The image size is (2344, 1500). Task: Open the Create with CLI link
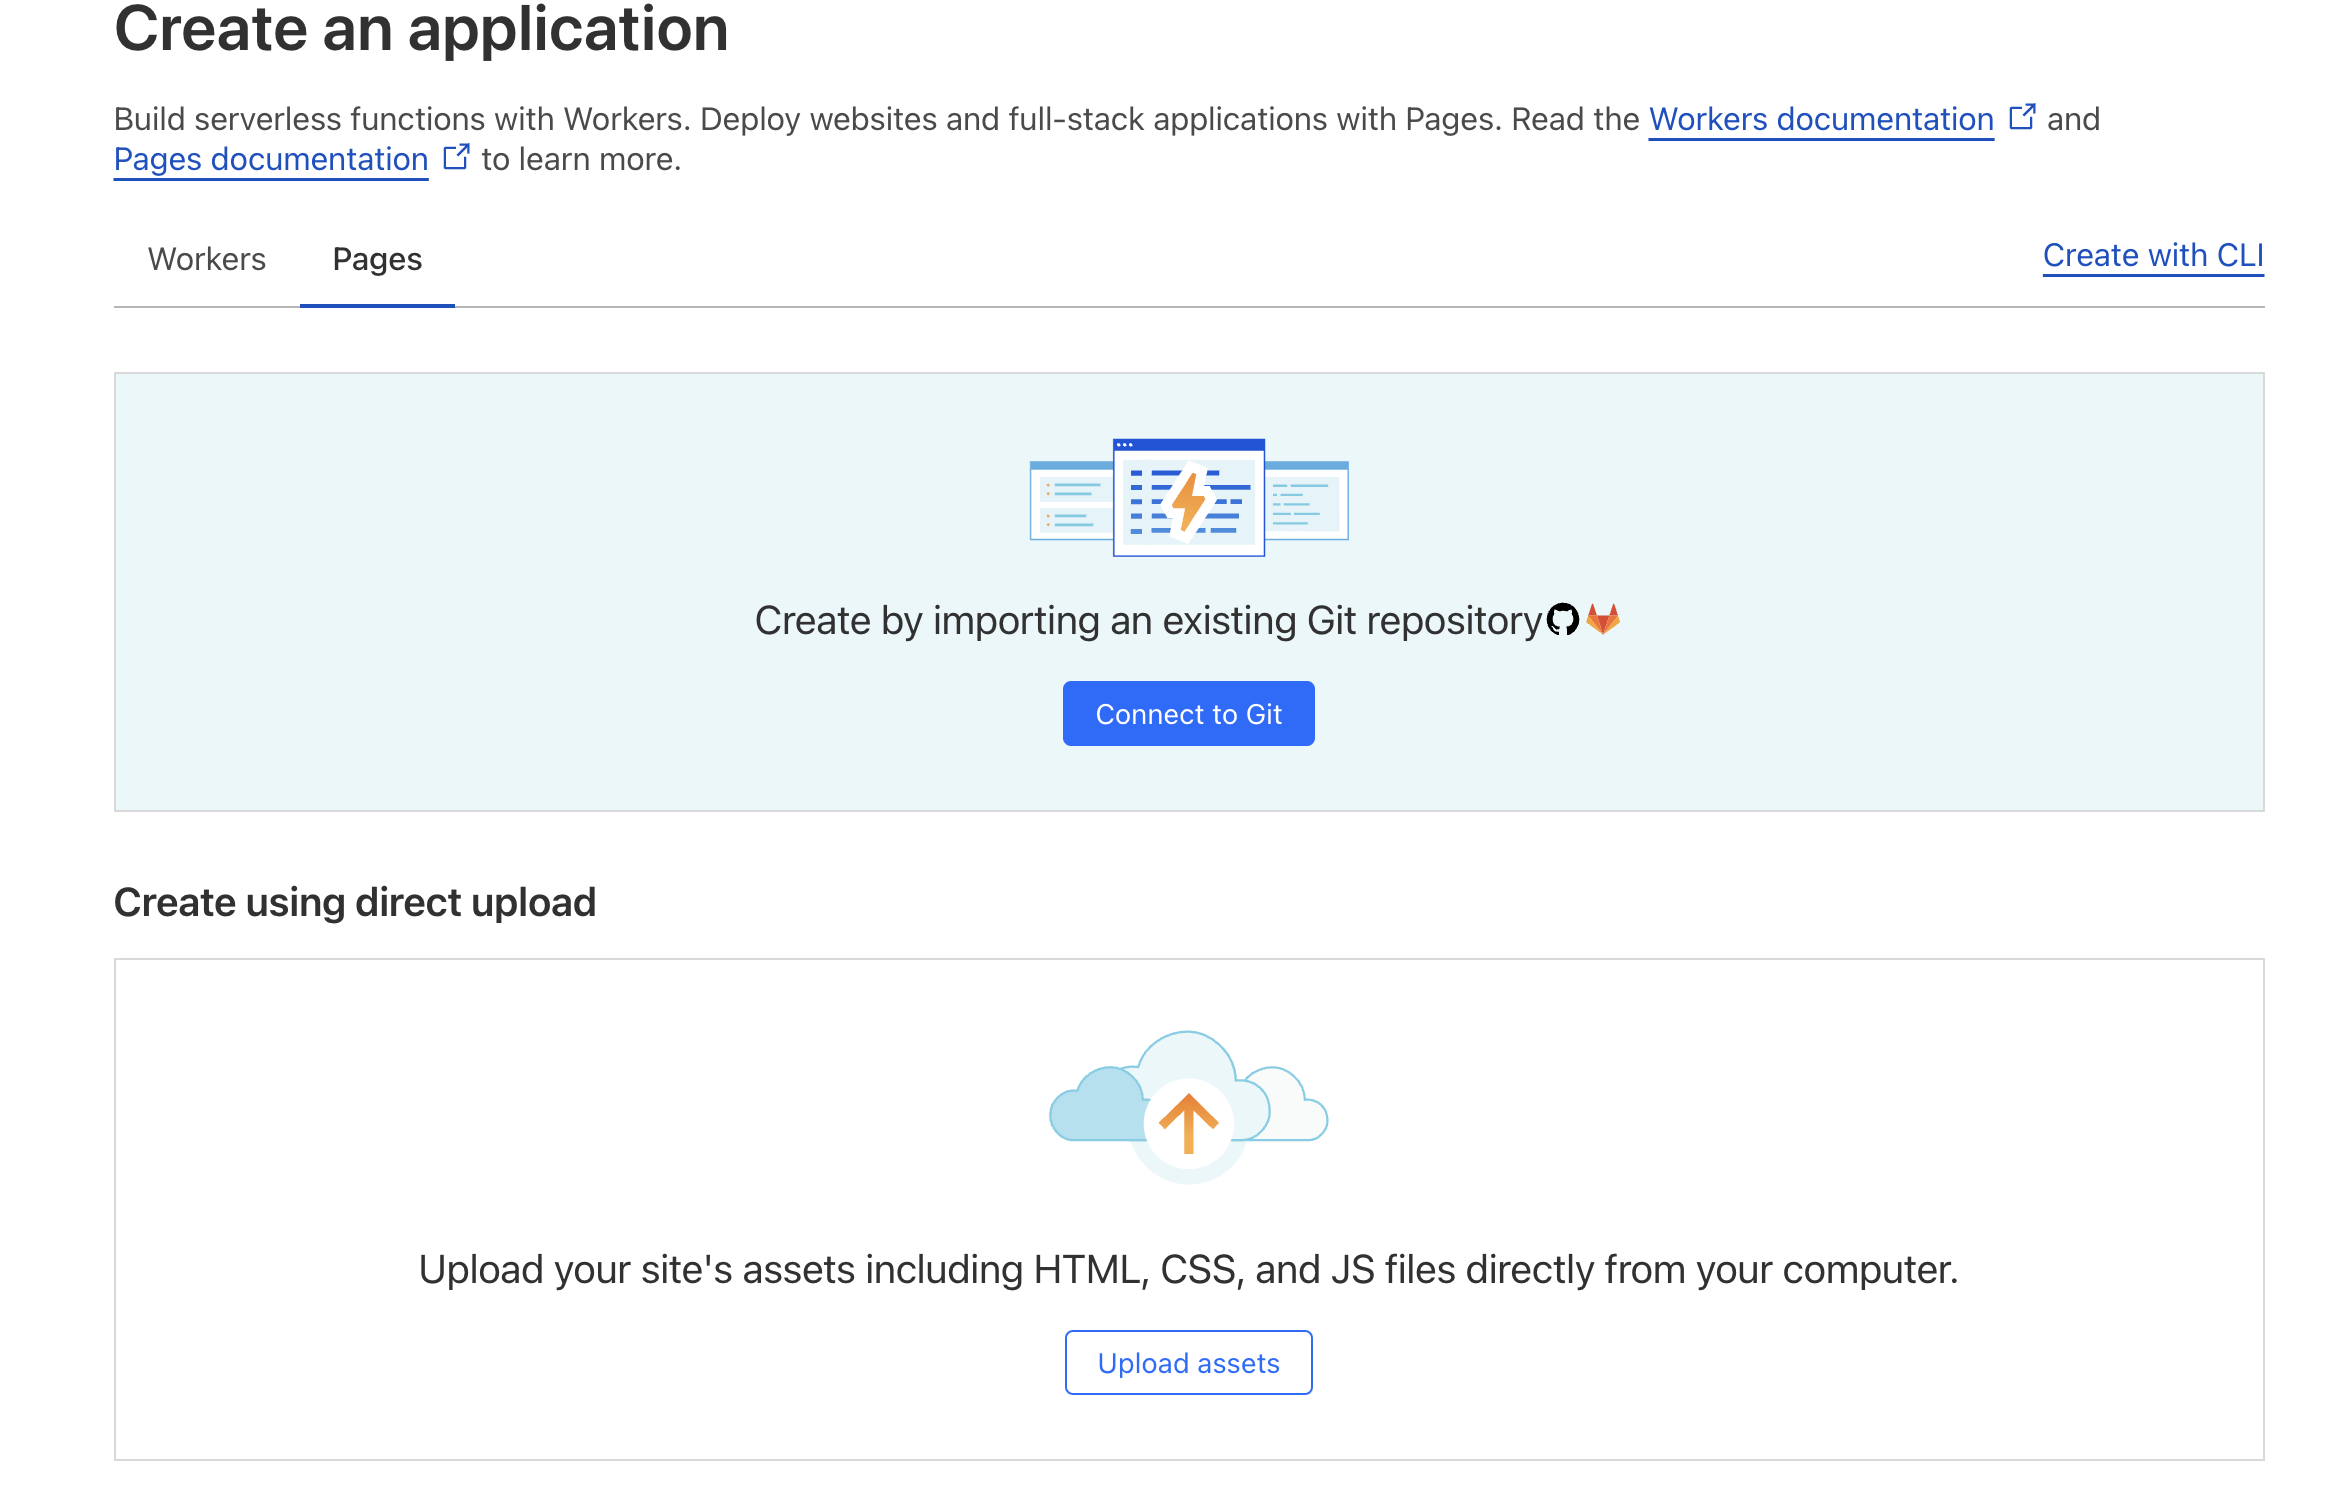2152,256
